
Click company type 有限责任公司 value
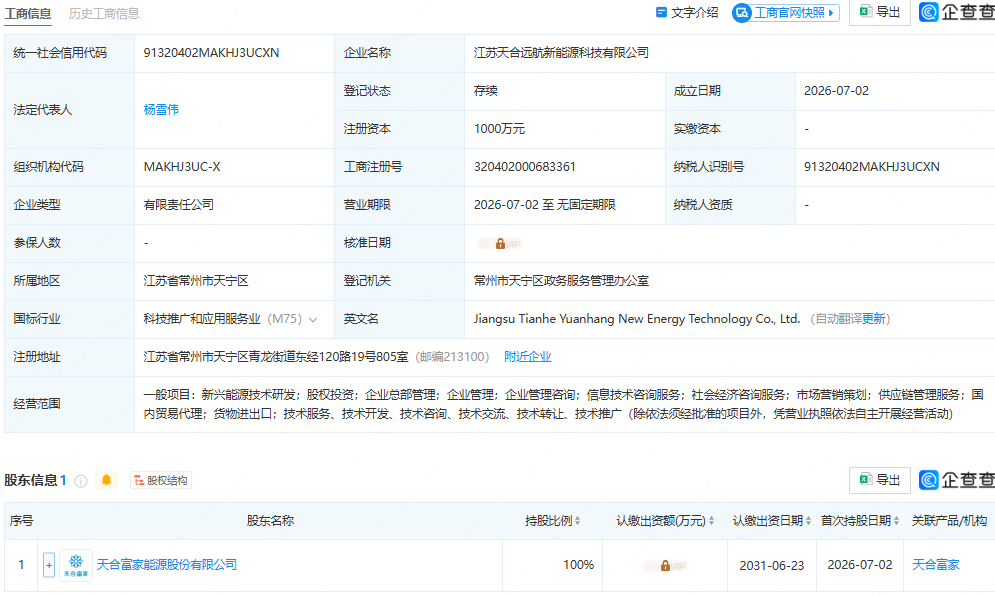(178, 205)
